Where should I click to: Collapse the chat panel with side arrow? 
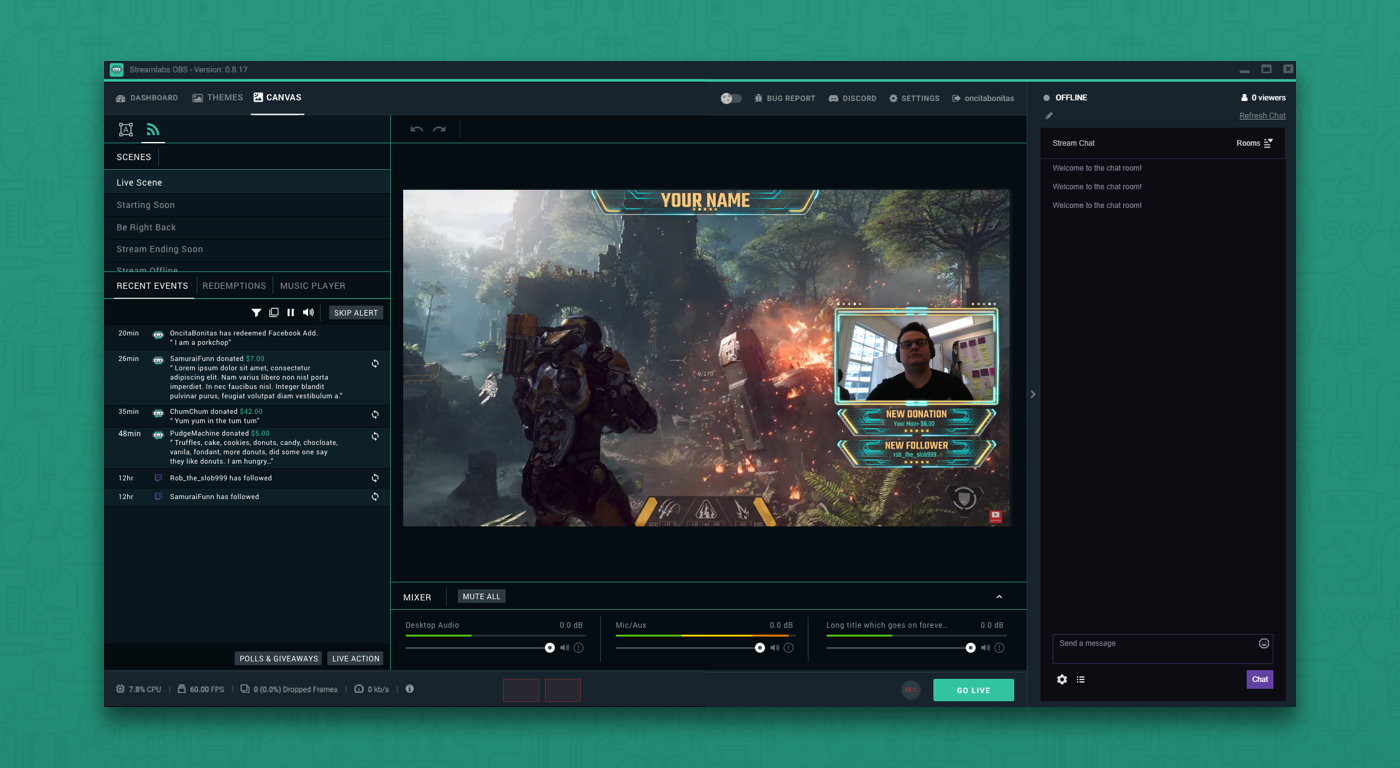(x=1033, y=394)
